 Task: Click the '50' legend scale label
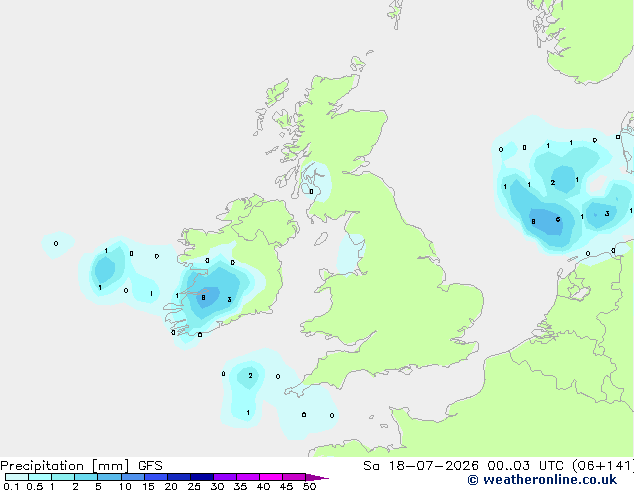tap(309, 486)
